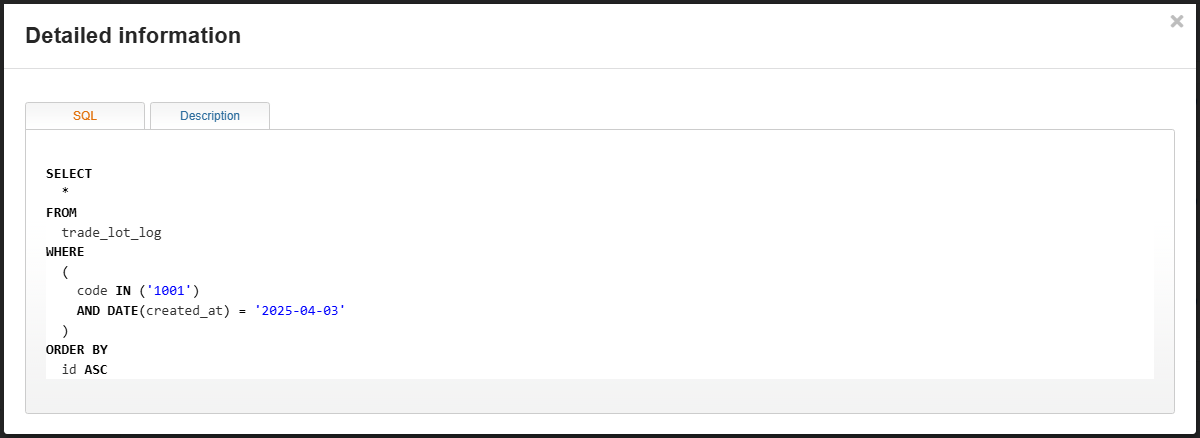Click the '2025-04-03' date string
1200x438 pixels.
click(x=299, y=311)
